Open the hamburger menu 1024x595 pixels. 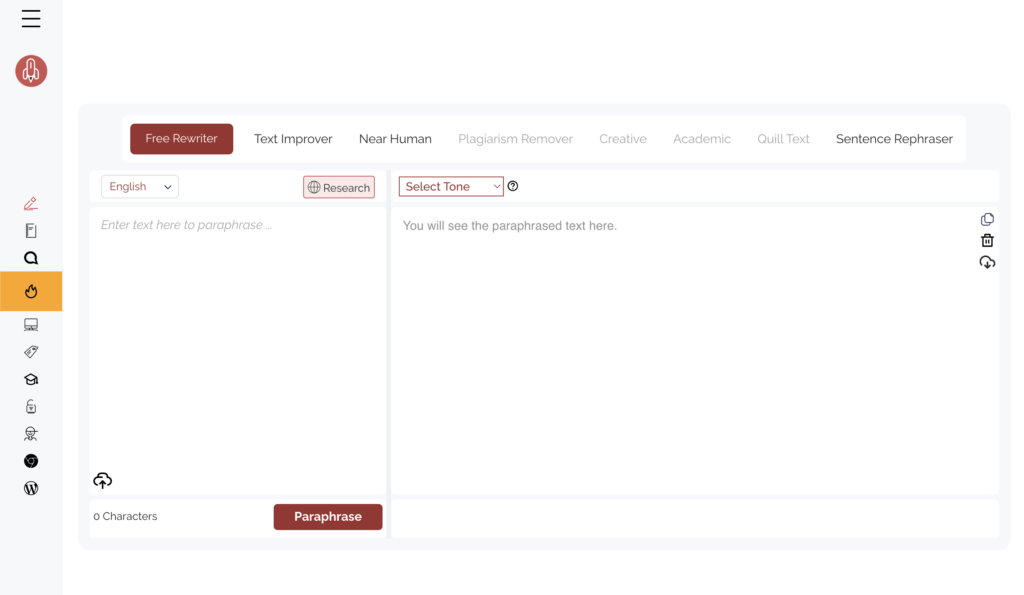(31, 19)
